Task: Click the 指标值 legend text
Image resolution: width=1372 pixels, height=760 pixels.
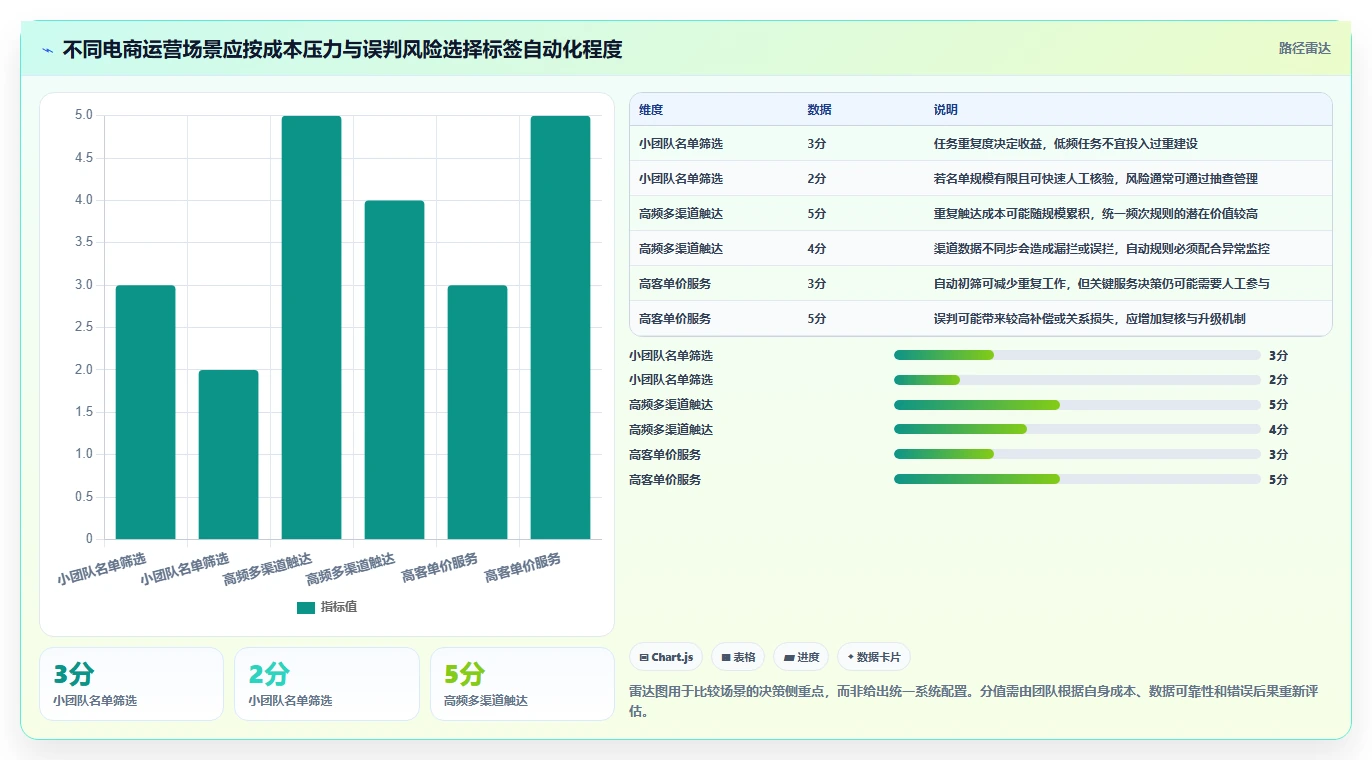Action: (339, 607)
